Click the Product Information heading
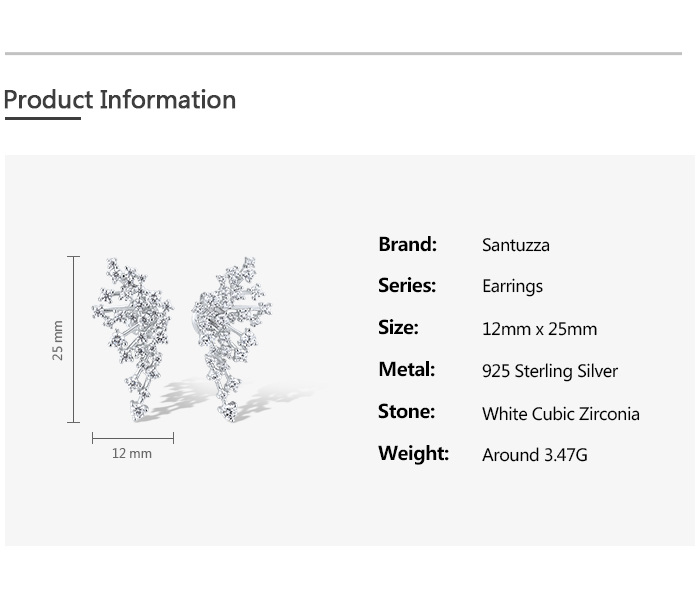The height and width of the screenshot is (596, 700). pos(120,99)
